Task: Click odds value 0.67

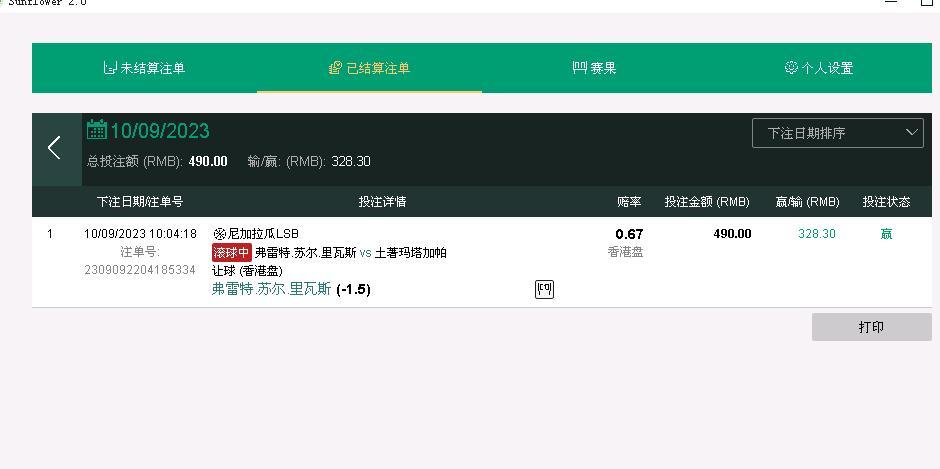Action: [x=629, y=234]
